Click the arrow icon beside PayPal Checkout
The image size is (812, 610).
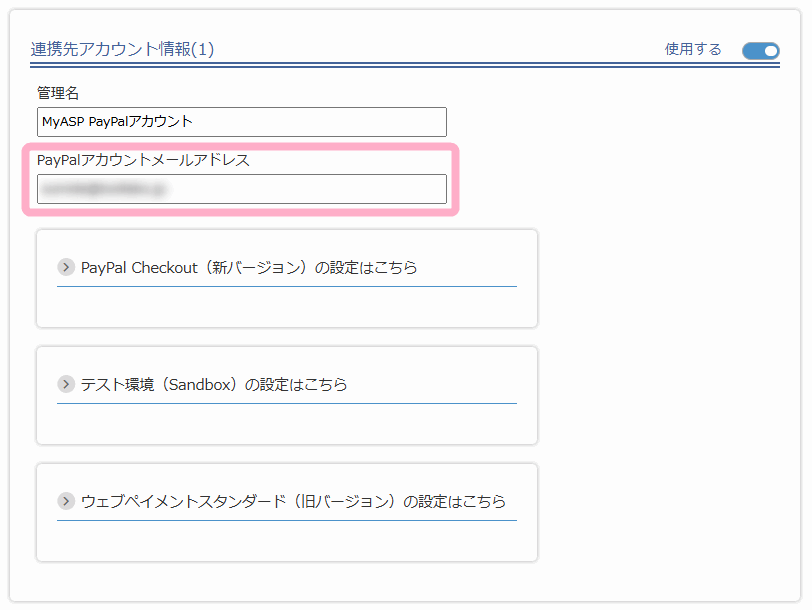[x=67, y=267]
